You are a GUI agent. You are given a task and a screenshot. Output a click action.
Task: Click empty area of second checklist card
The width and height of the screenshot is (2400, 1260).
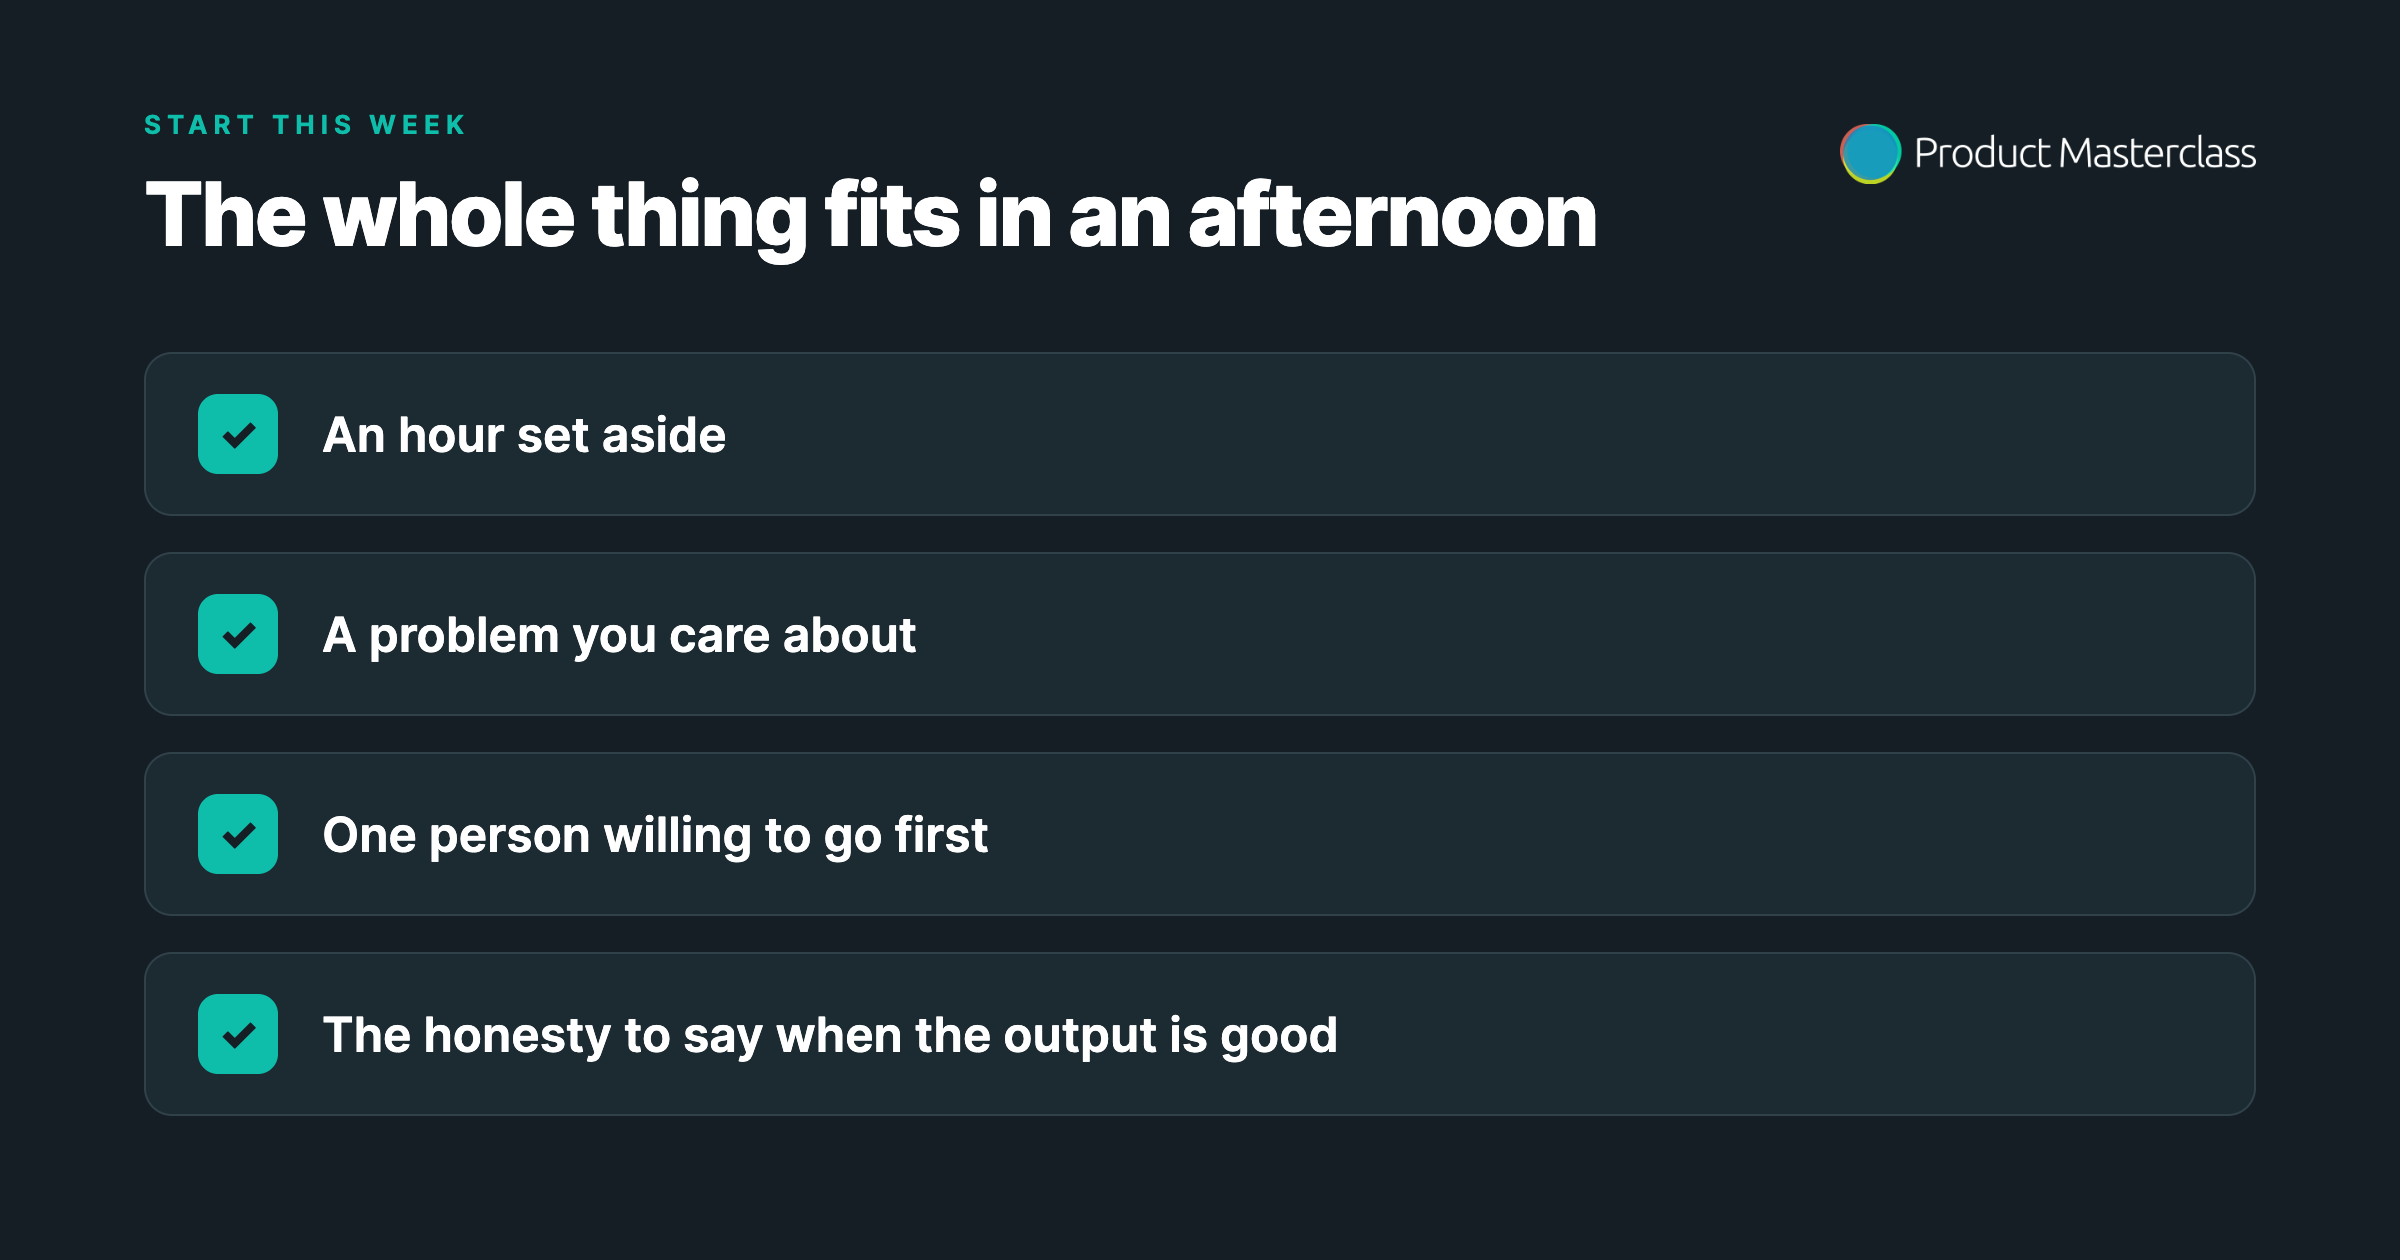1600,634
